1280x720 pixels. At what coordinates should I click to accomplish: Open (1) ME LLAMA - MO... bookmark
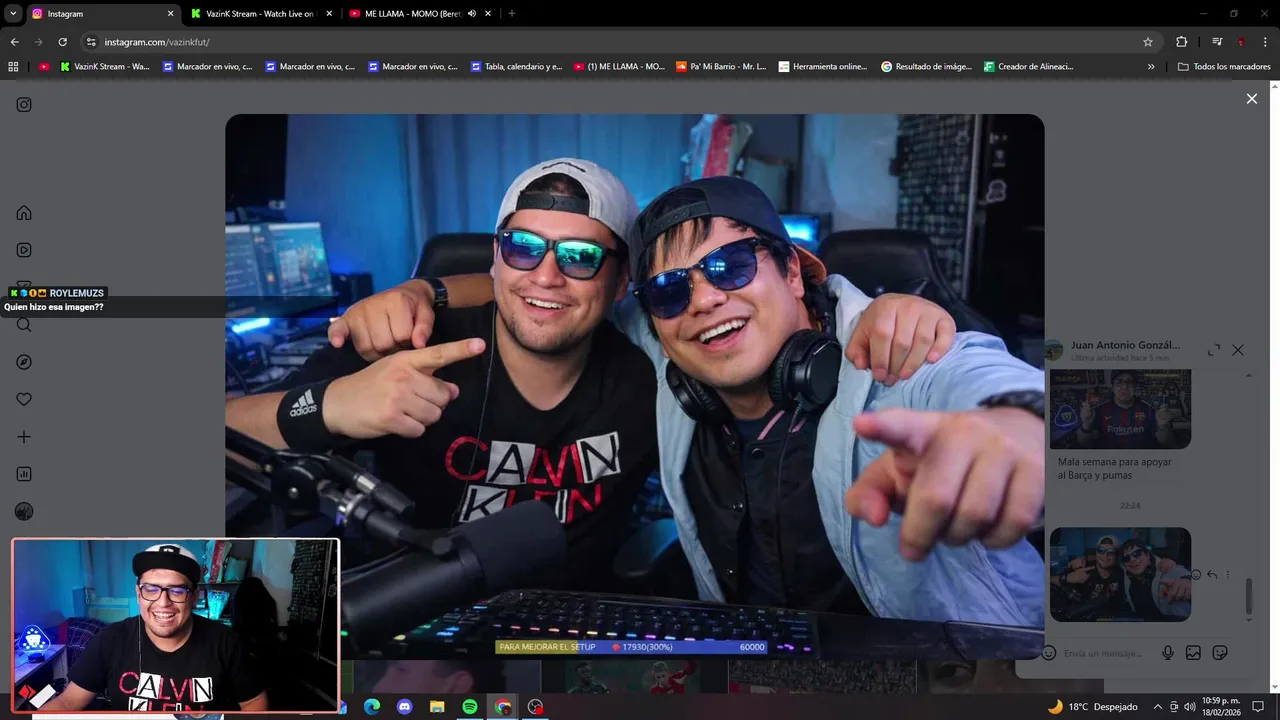pyautogui.click(x=619, y=67)
